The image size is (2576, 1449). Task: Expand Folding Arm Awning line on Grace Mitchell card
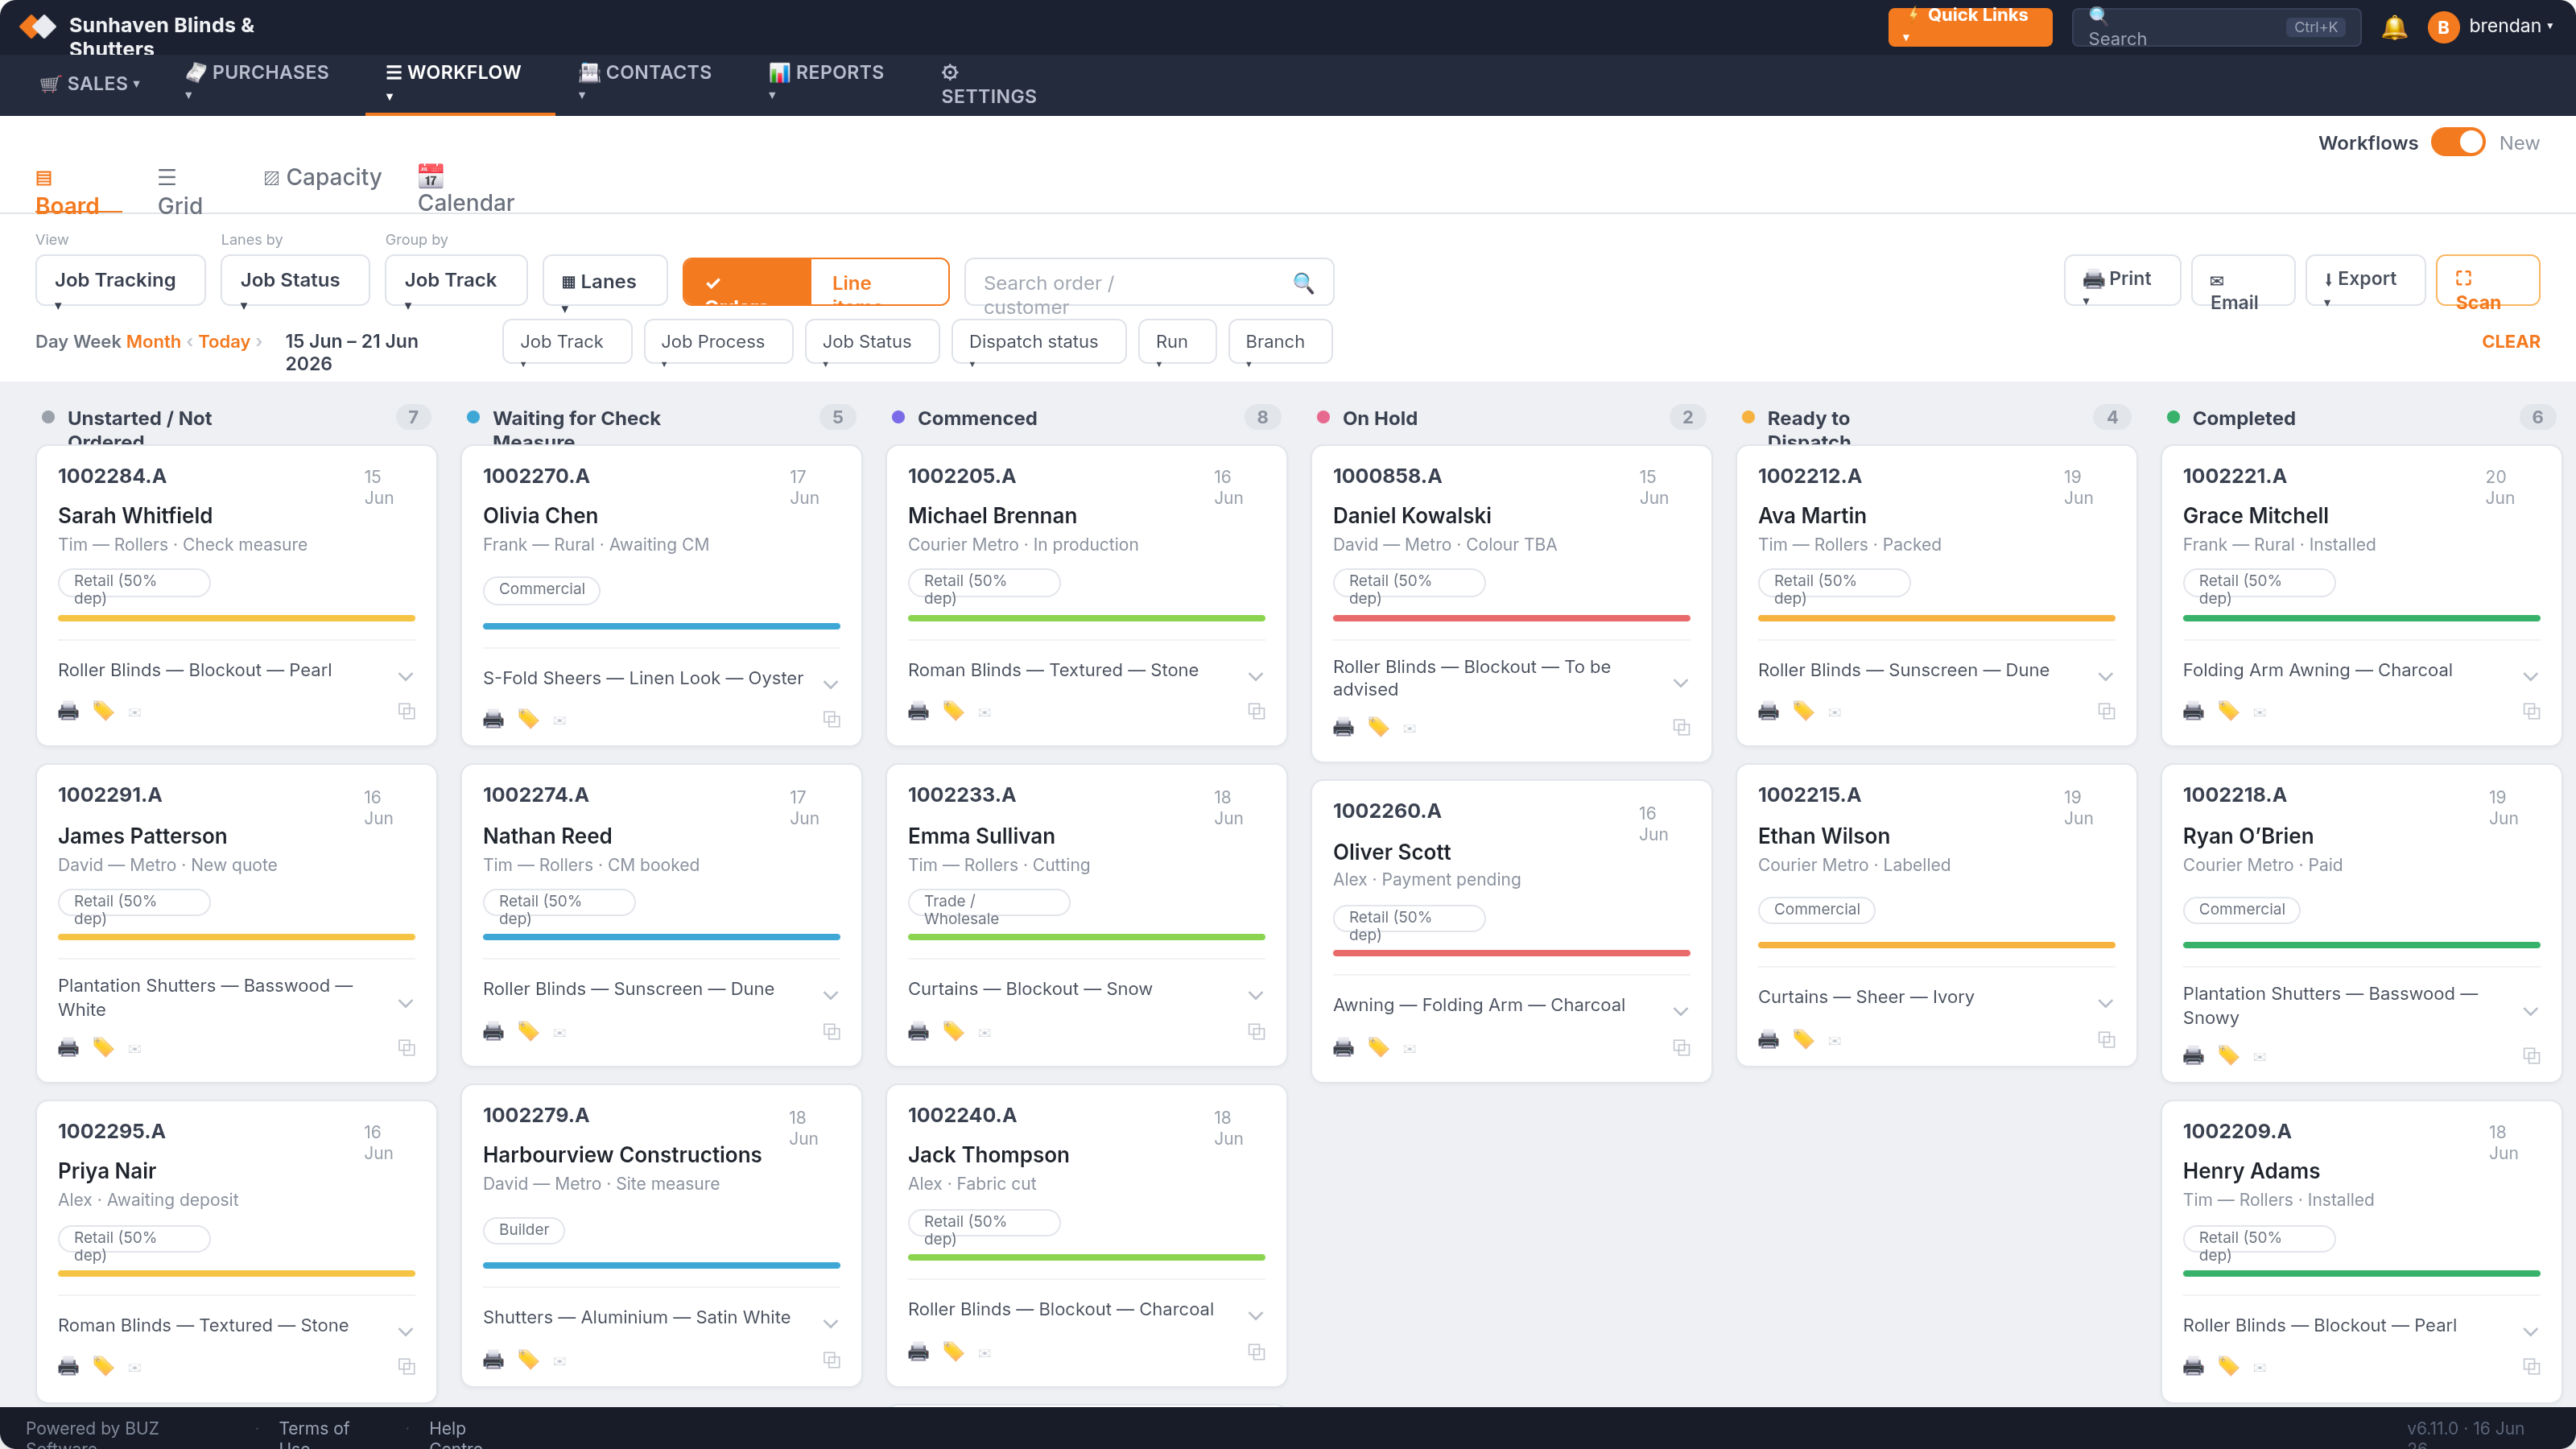[x=2531, y=677]
